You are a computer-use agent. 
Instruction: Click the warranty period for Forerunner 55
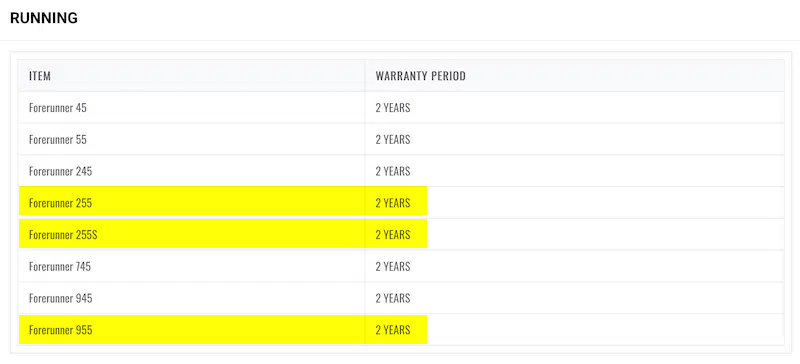tap(393, 139)
